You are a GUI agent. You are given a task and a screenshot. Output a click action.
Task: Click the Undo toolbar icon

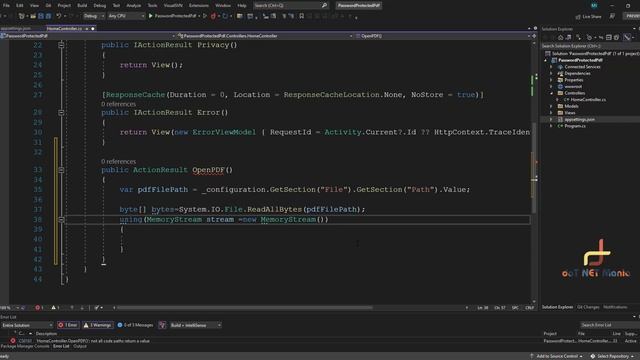point(59,16)
